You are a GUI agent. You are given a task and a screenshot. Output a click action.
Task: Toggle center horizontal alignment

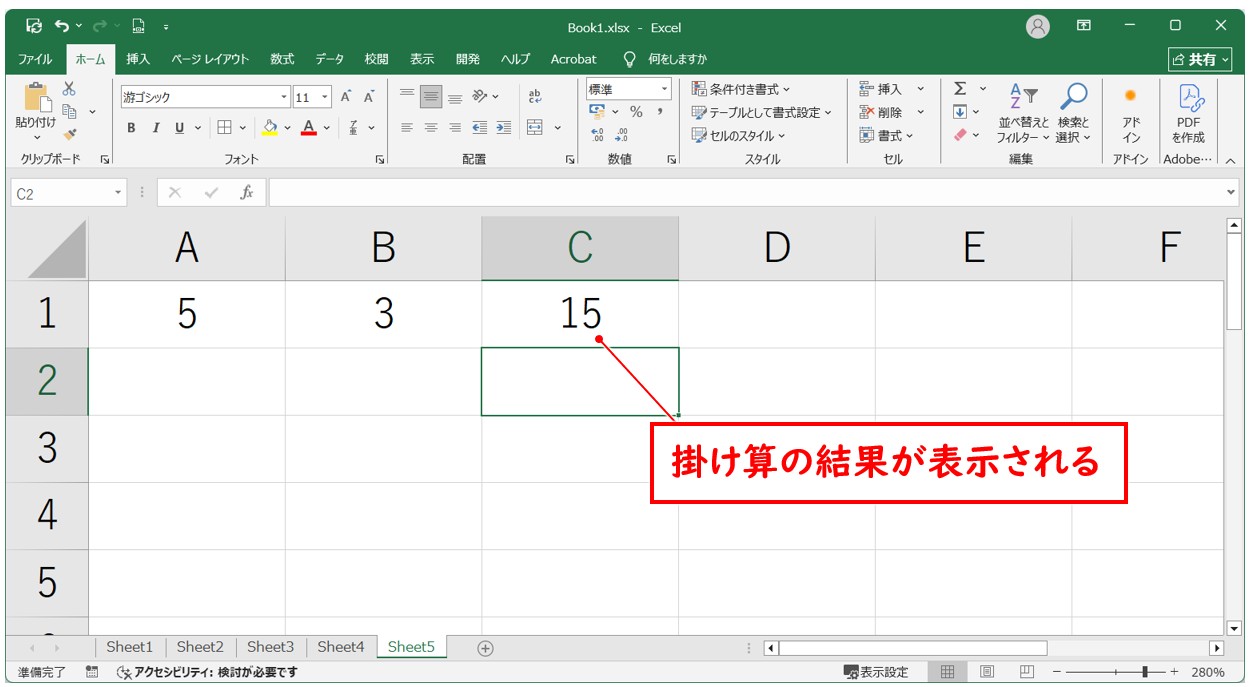coord(431,127)
